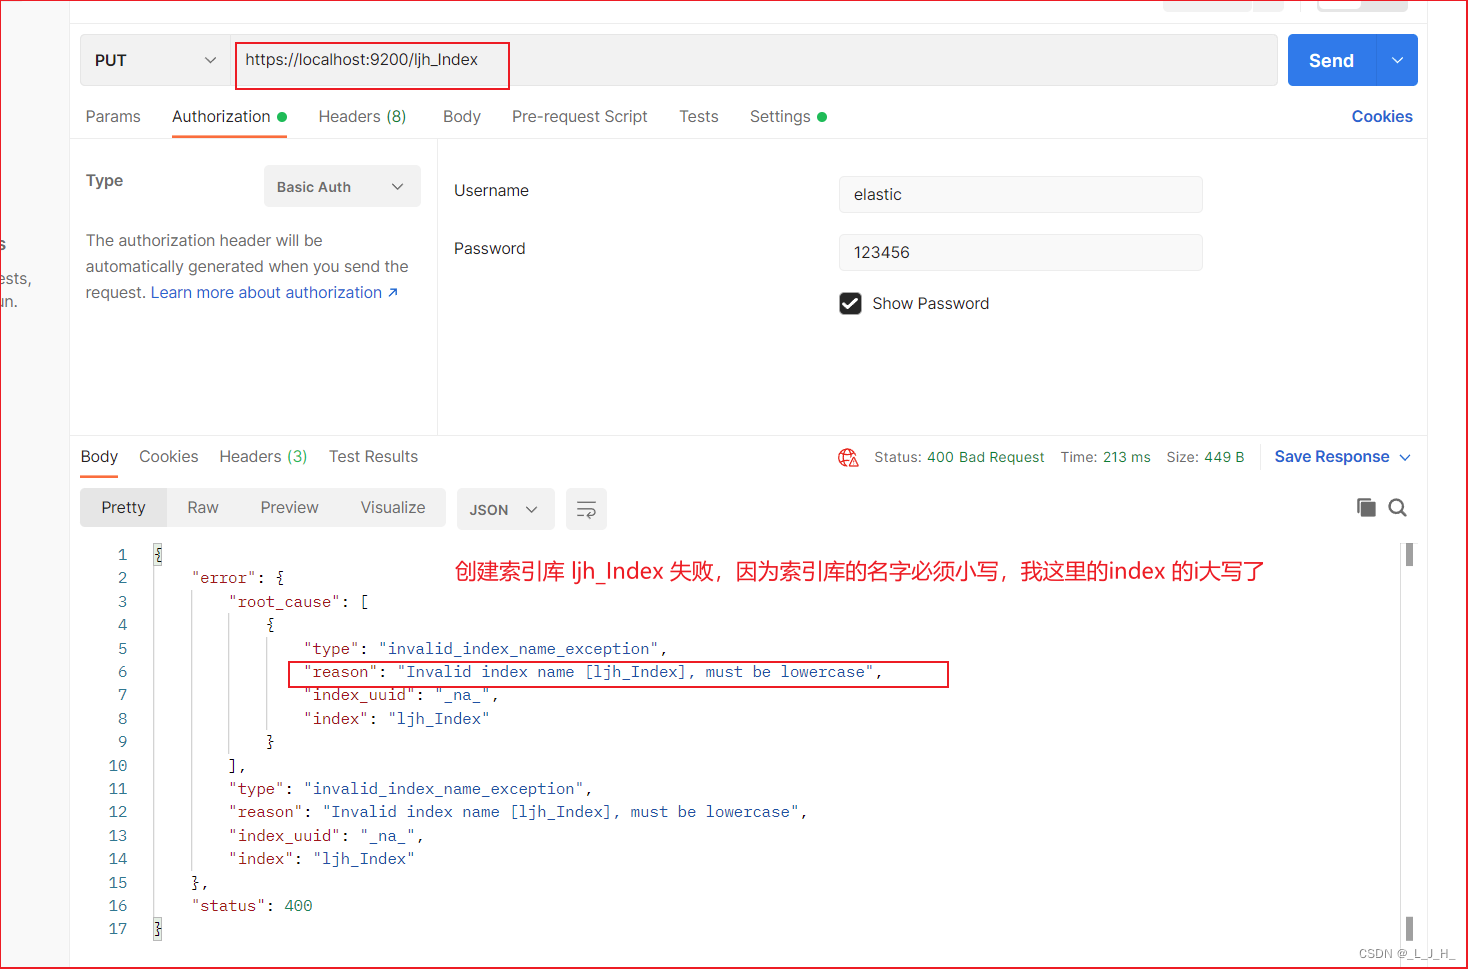Screen dimensions: 1471x969
Task: Click the Username field with elastic
Action: pos(1020,195)
